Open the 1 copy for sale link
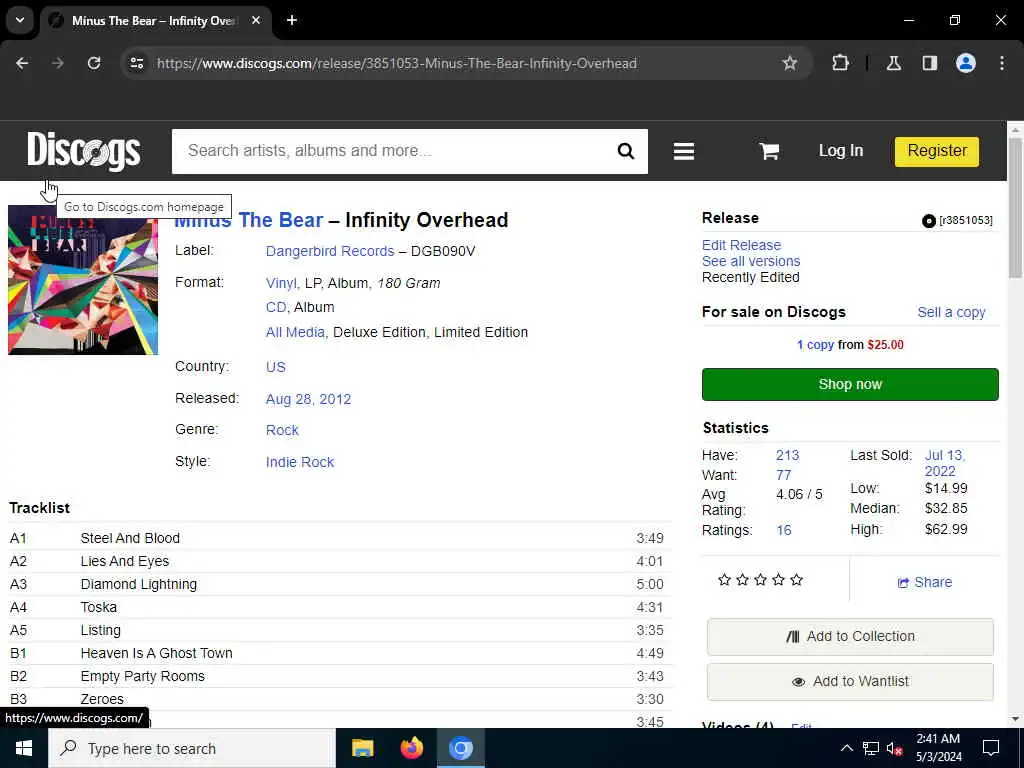 tap(815, 345)
